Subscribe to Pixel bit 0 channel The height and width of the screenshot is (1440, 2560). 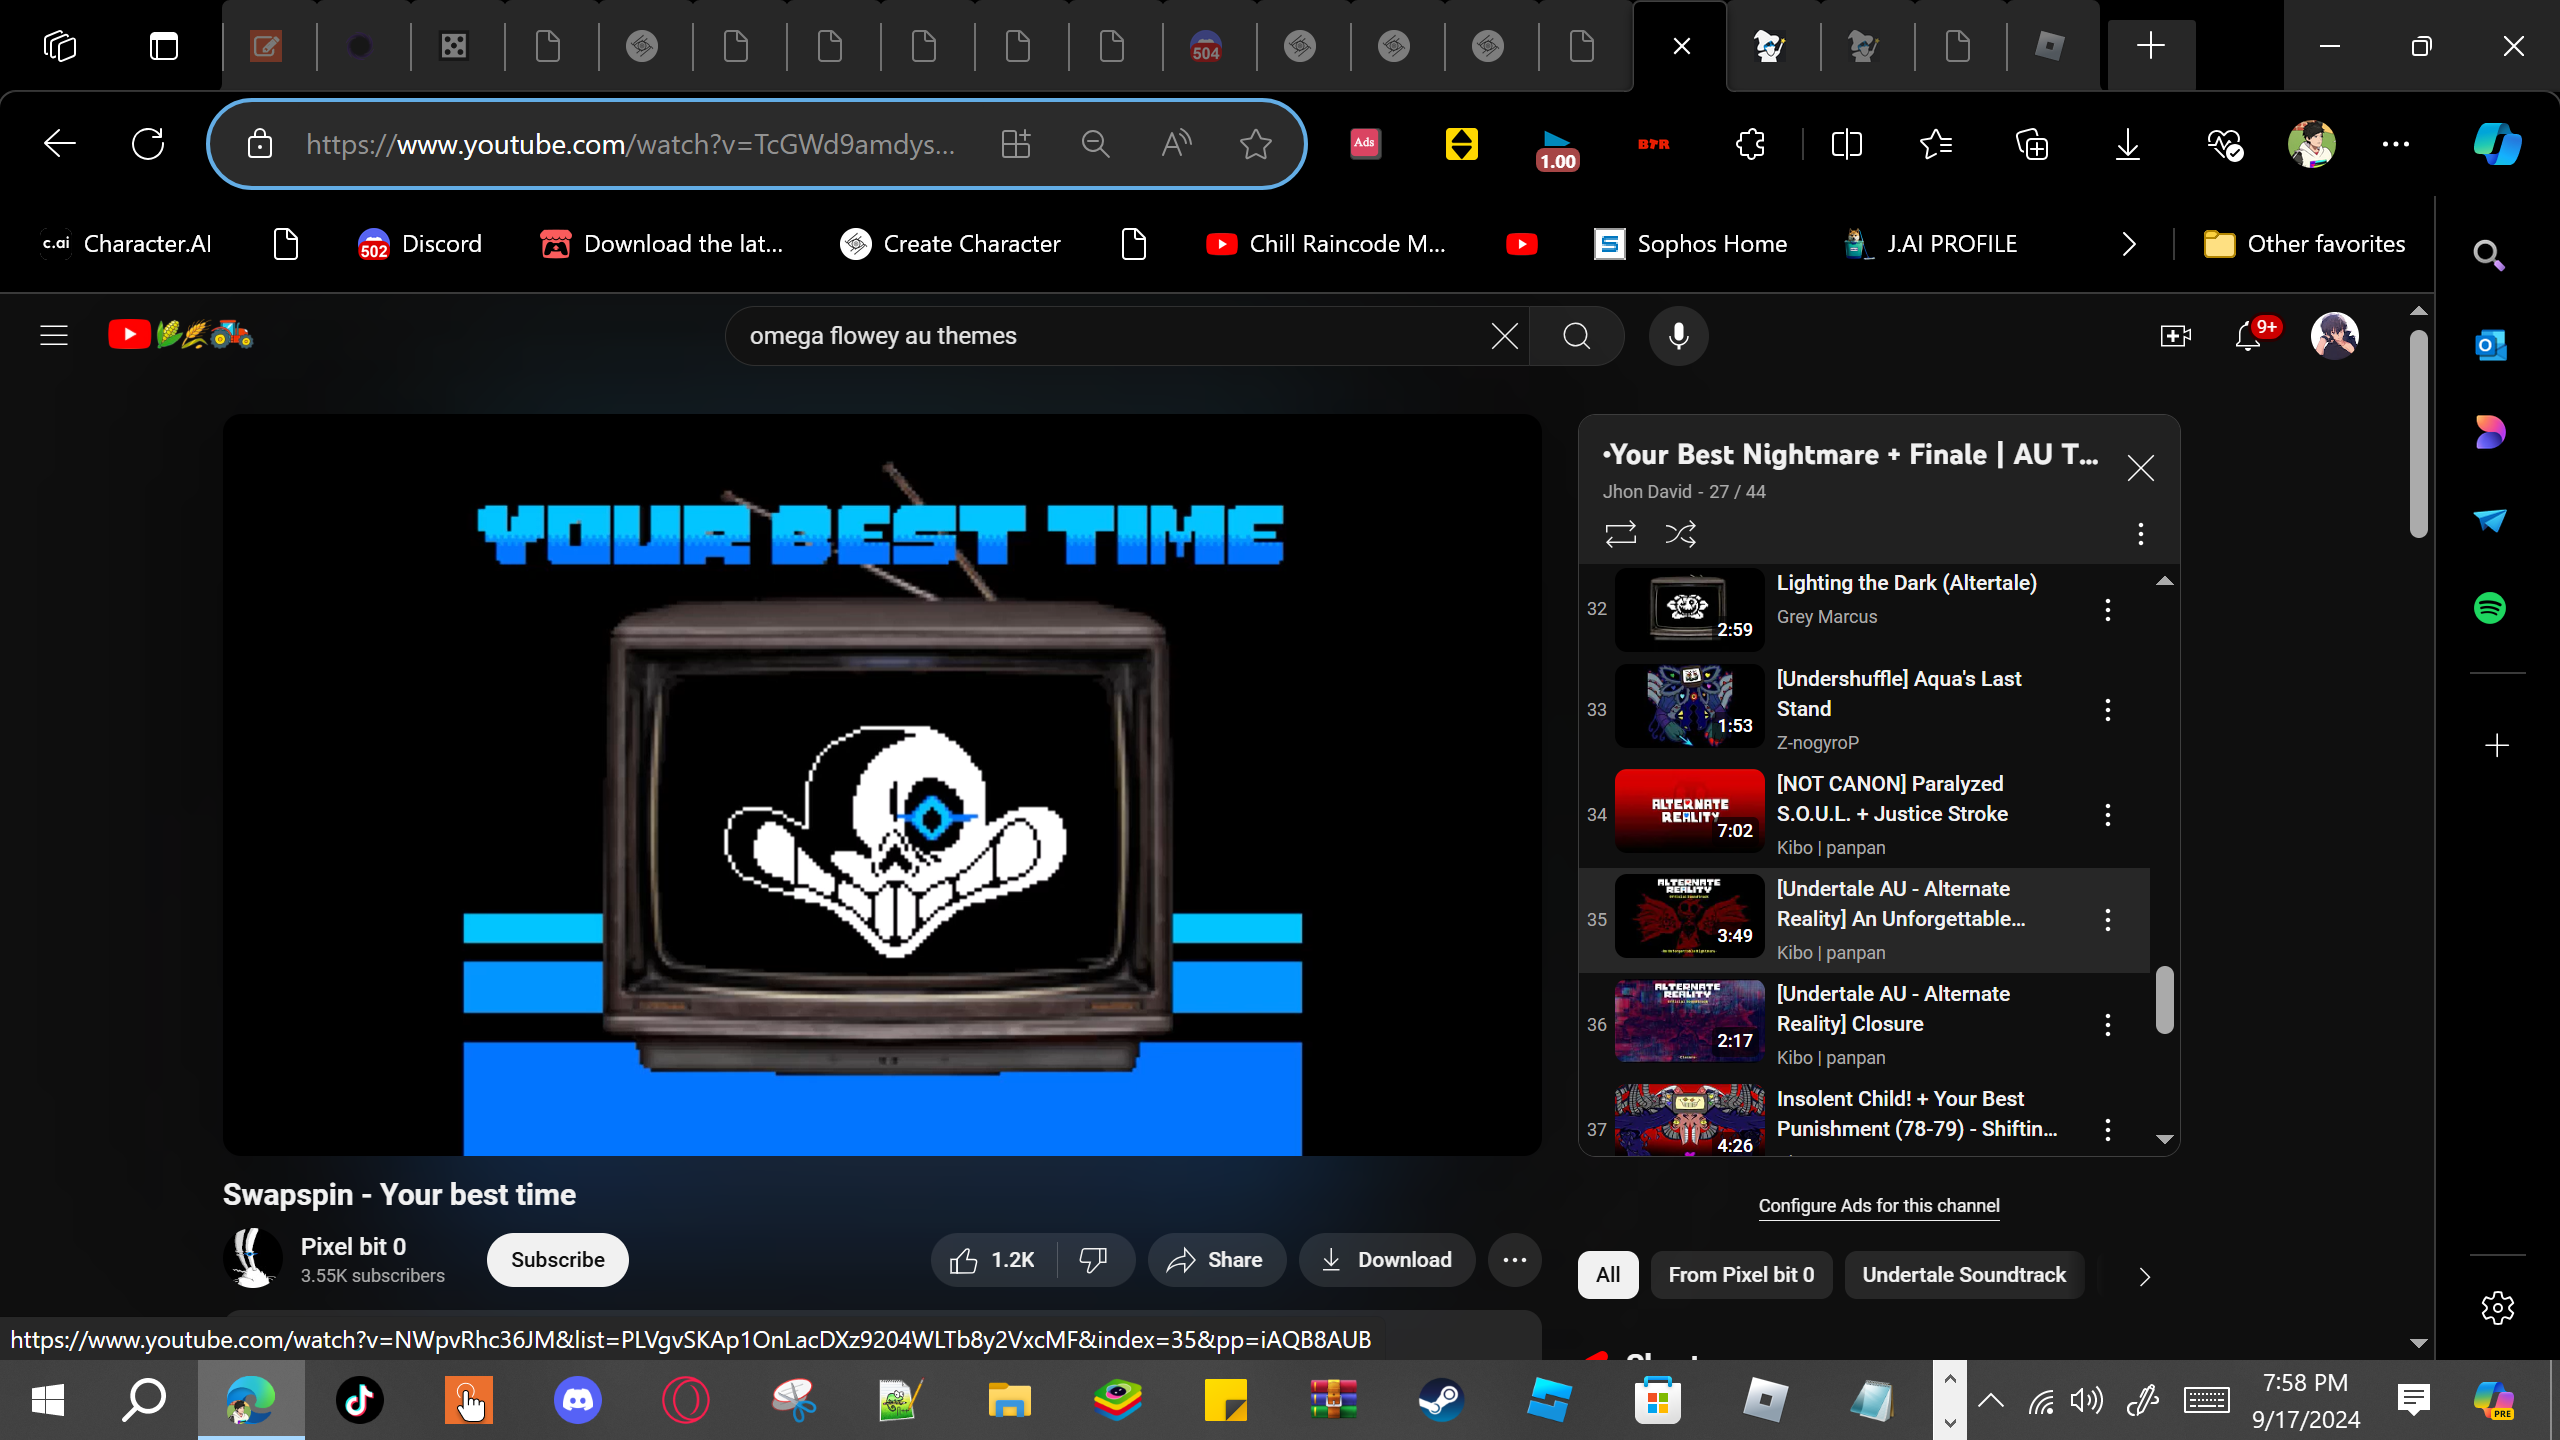pyautogui.click(x=557, y=1260)
